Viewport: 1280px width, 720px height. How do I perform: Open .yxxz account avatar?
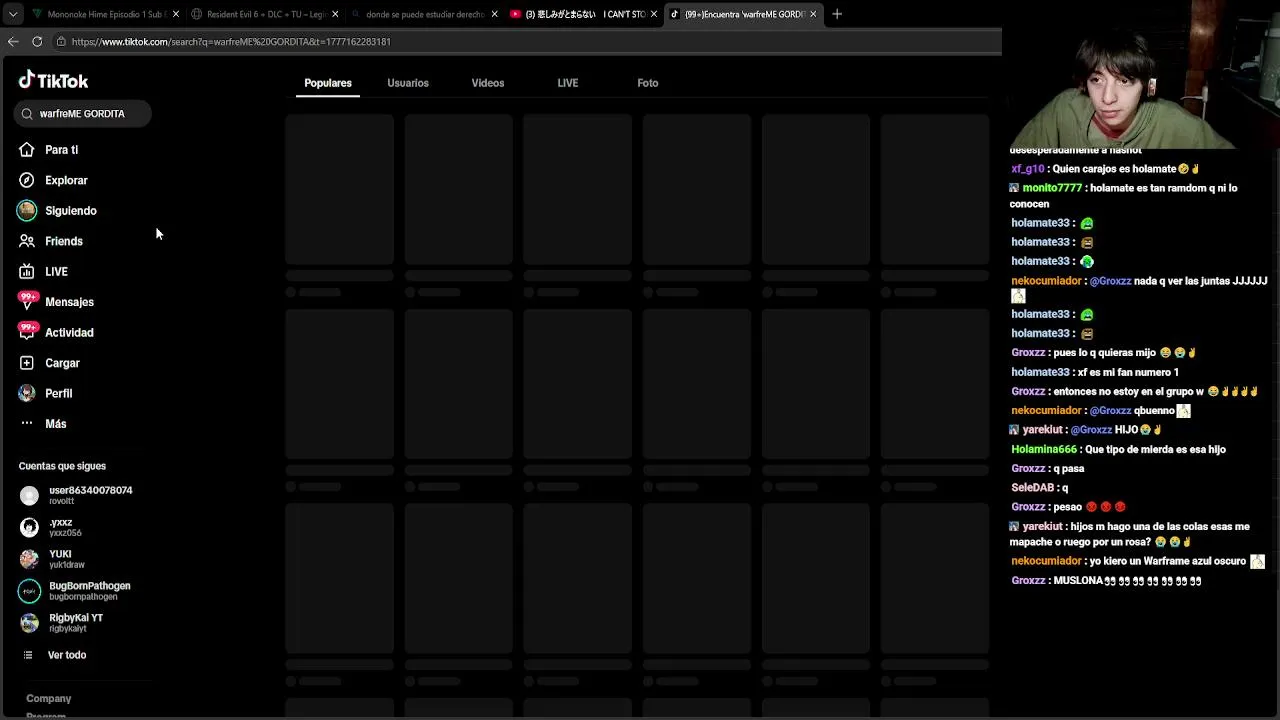coord(29,527)
